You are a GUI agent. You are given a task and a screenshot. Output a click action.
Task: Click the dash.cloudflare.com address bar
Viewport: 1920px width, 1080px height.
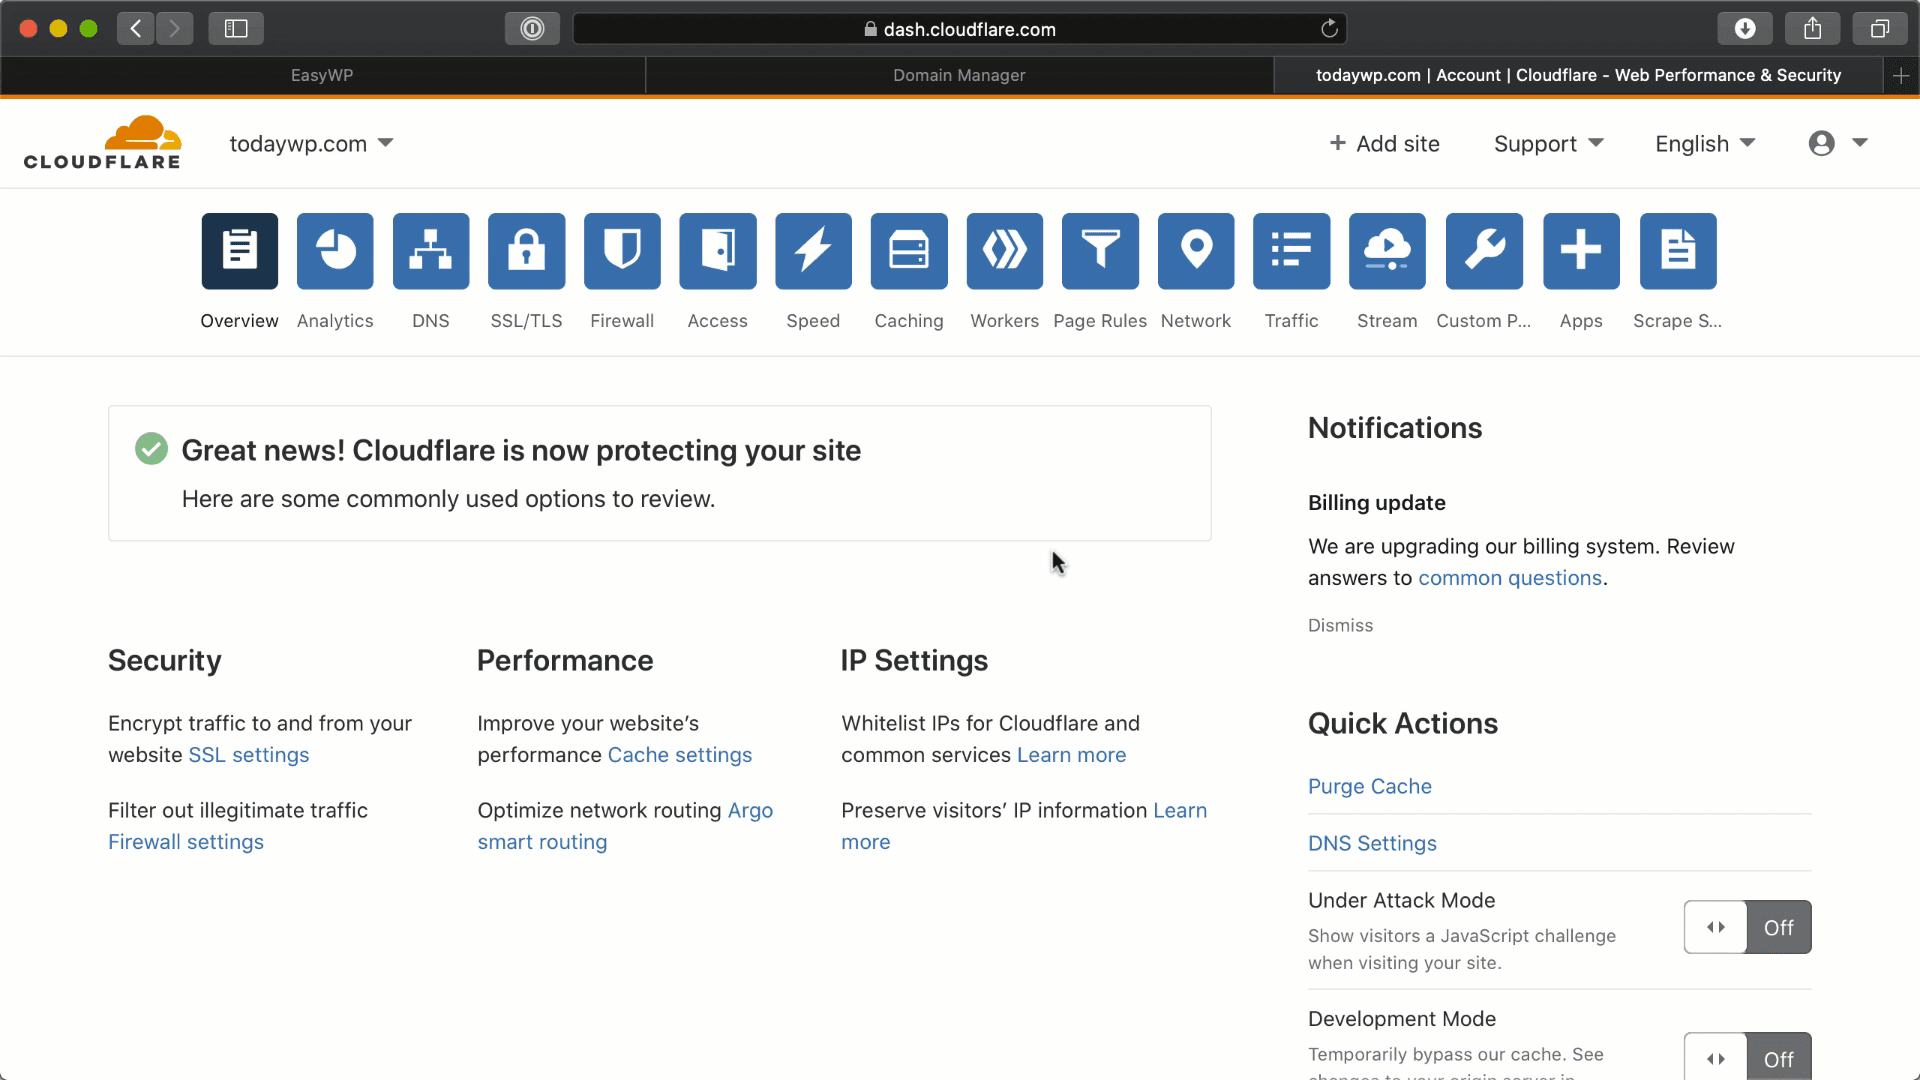pyautogui.click(x=959, y=29)
